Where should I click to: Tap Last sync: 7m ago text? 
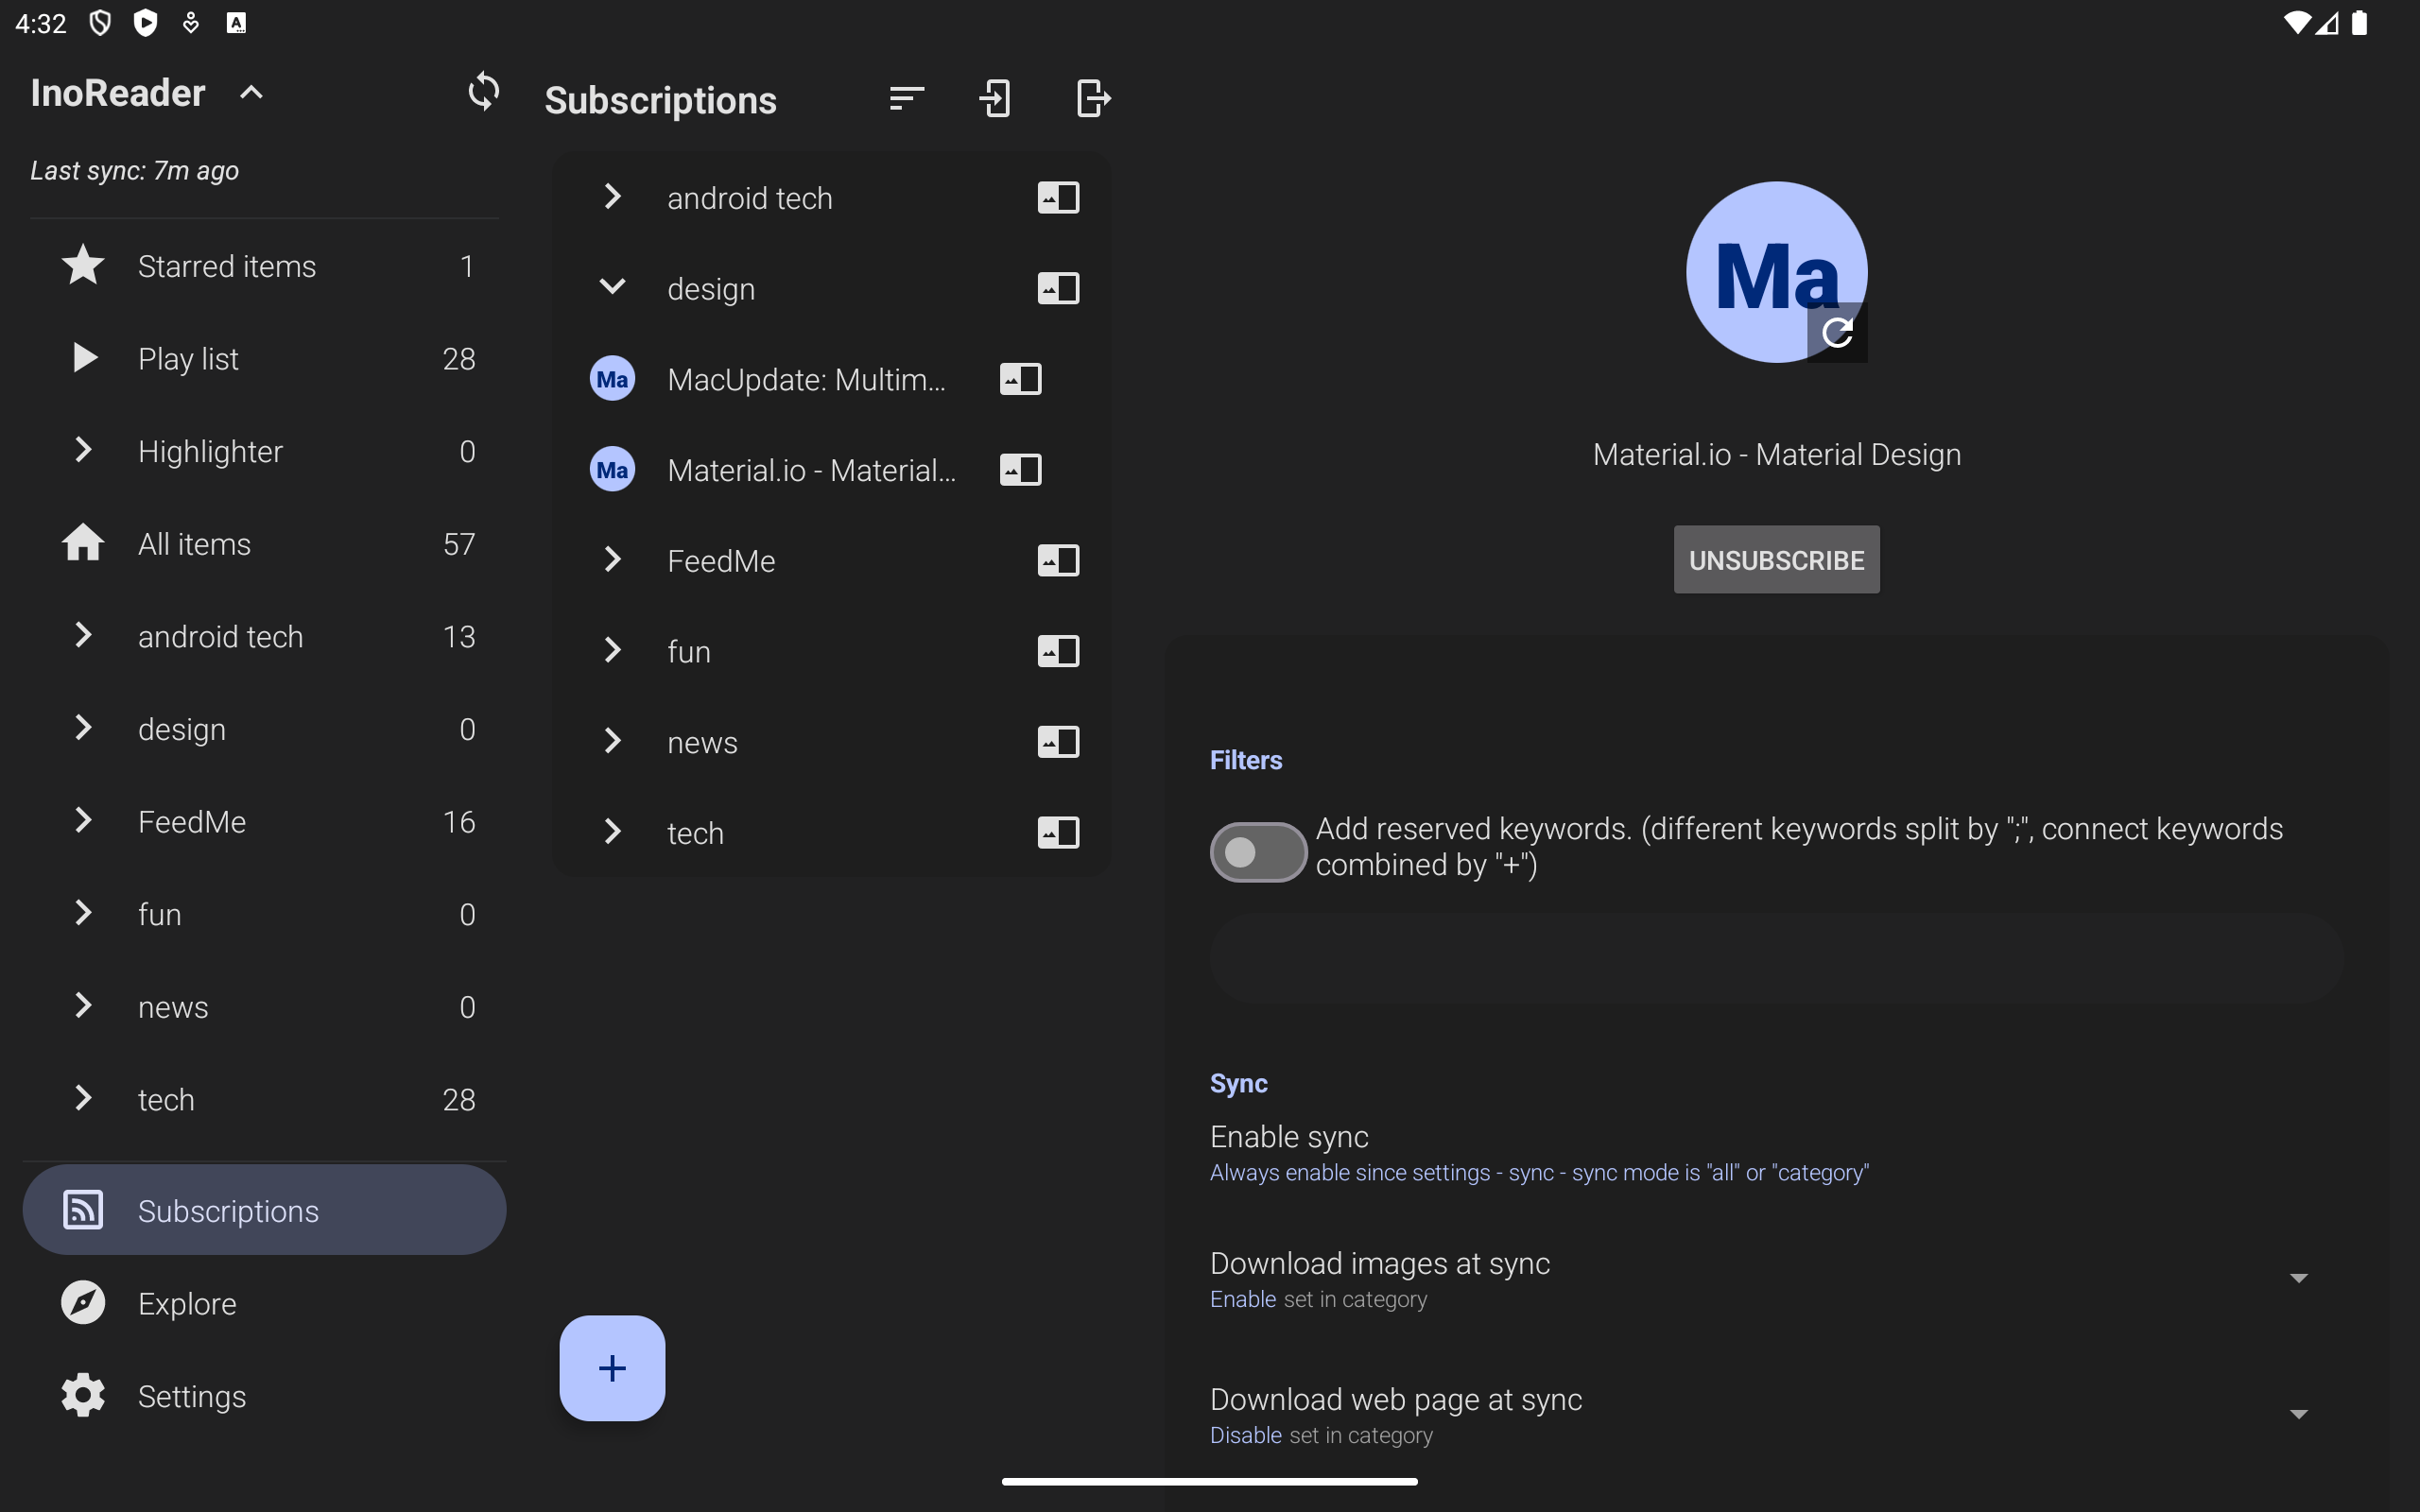[134, 170]
